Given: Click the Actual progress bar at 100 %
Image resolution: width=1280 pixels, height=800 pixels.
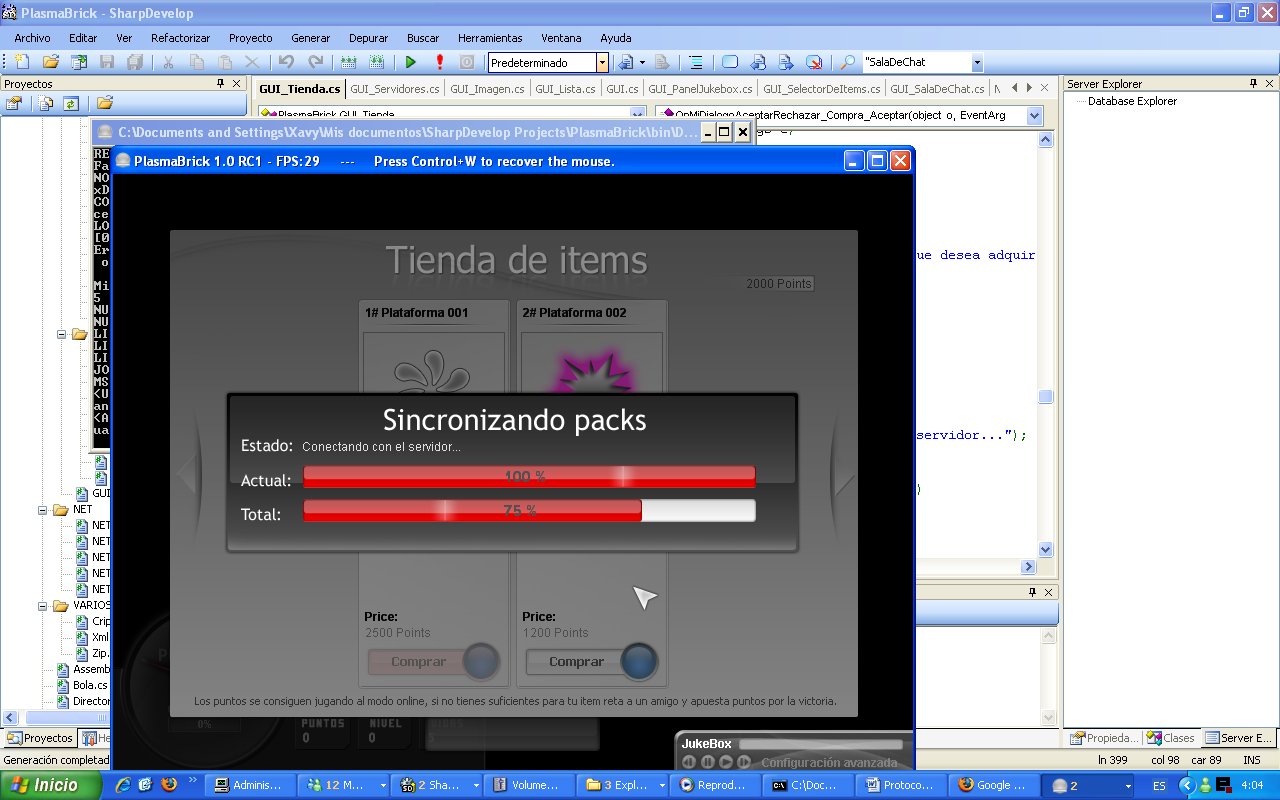Looking at the screenshot, I should 529,477.
